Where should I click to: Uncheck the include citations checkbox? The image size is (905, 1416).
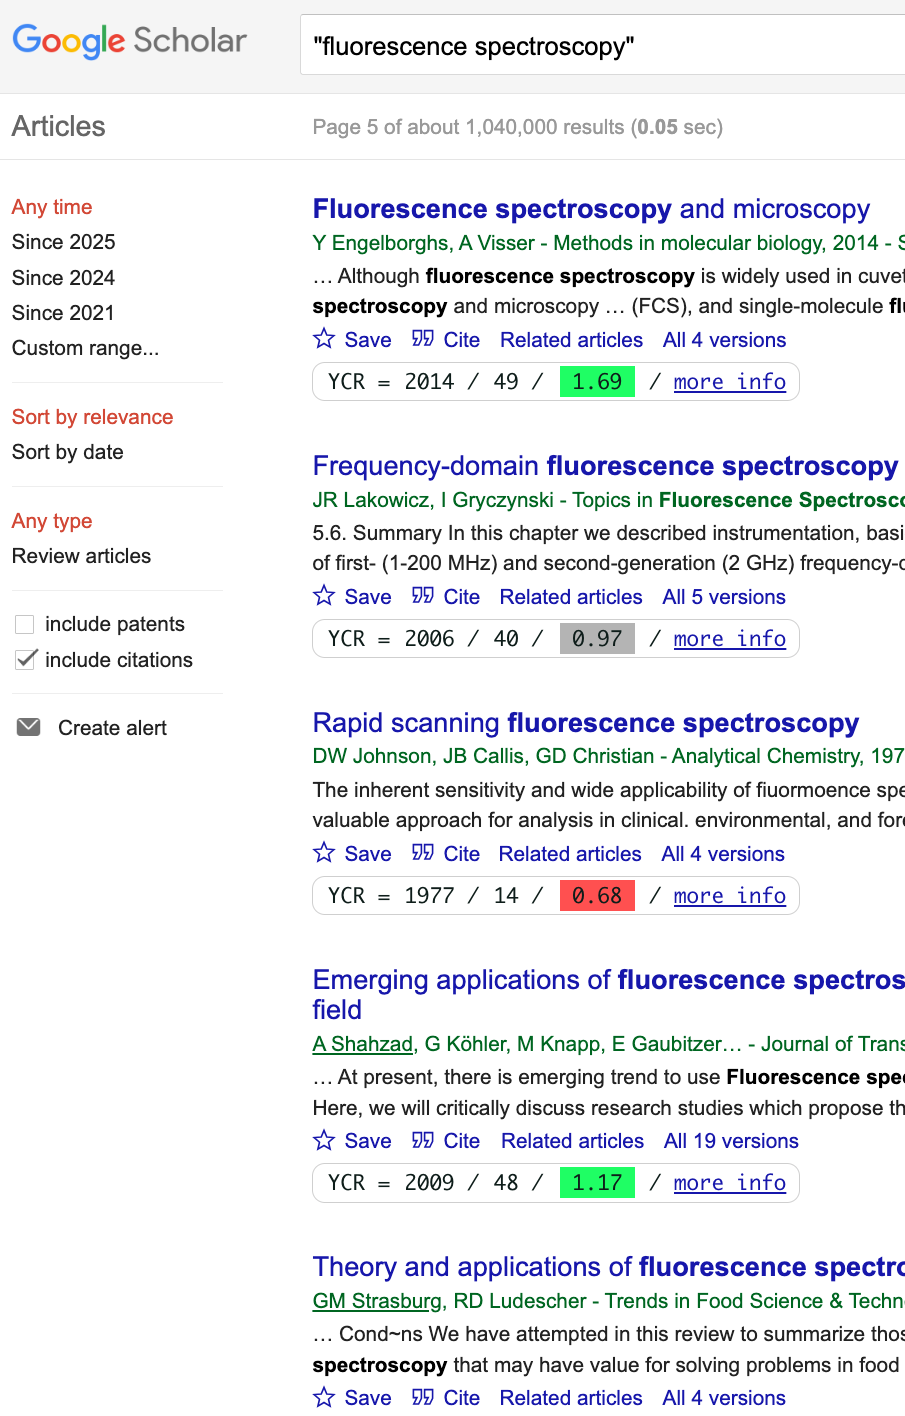pos(26,660)
